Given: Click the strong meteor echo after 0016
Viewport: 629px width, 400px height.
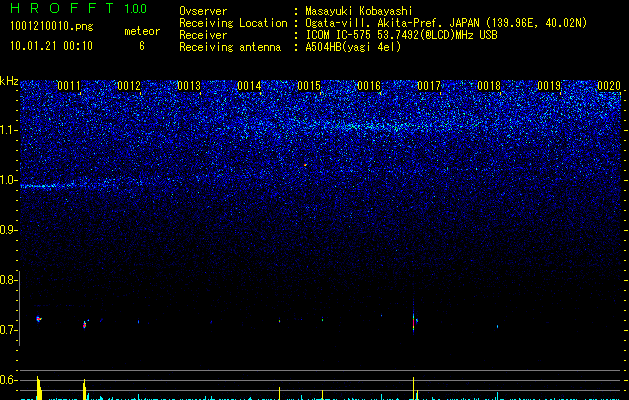Looking at the screenshot, I should (x=414, y=321).
